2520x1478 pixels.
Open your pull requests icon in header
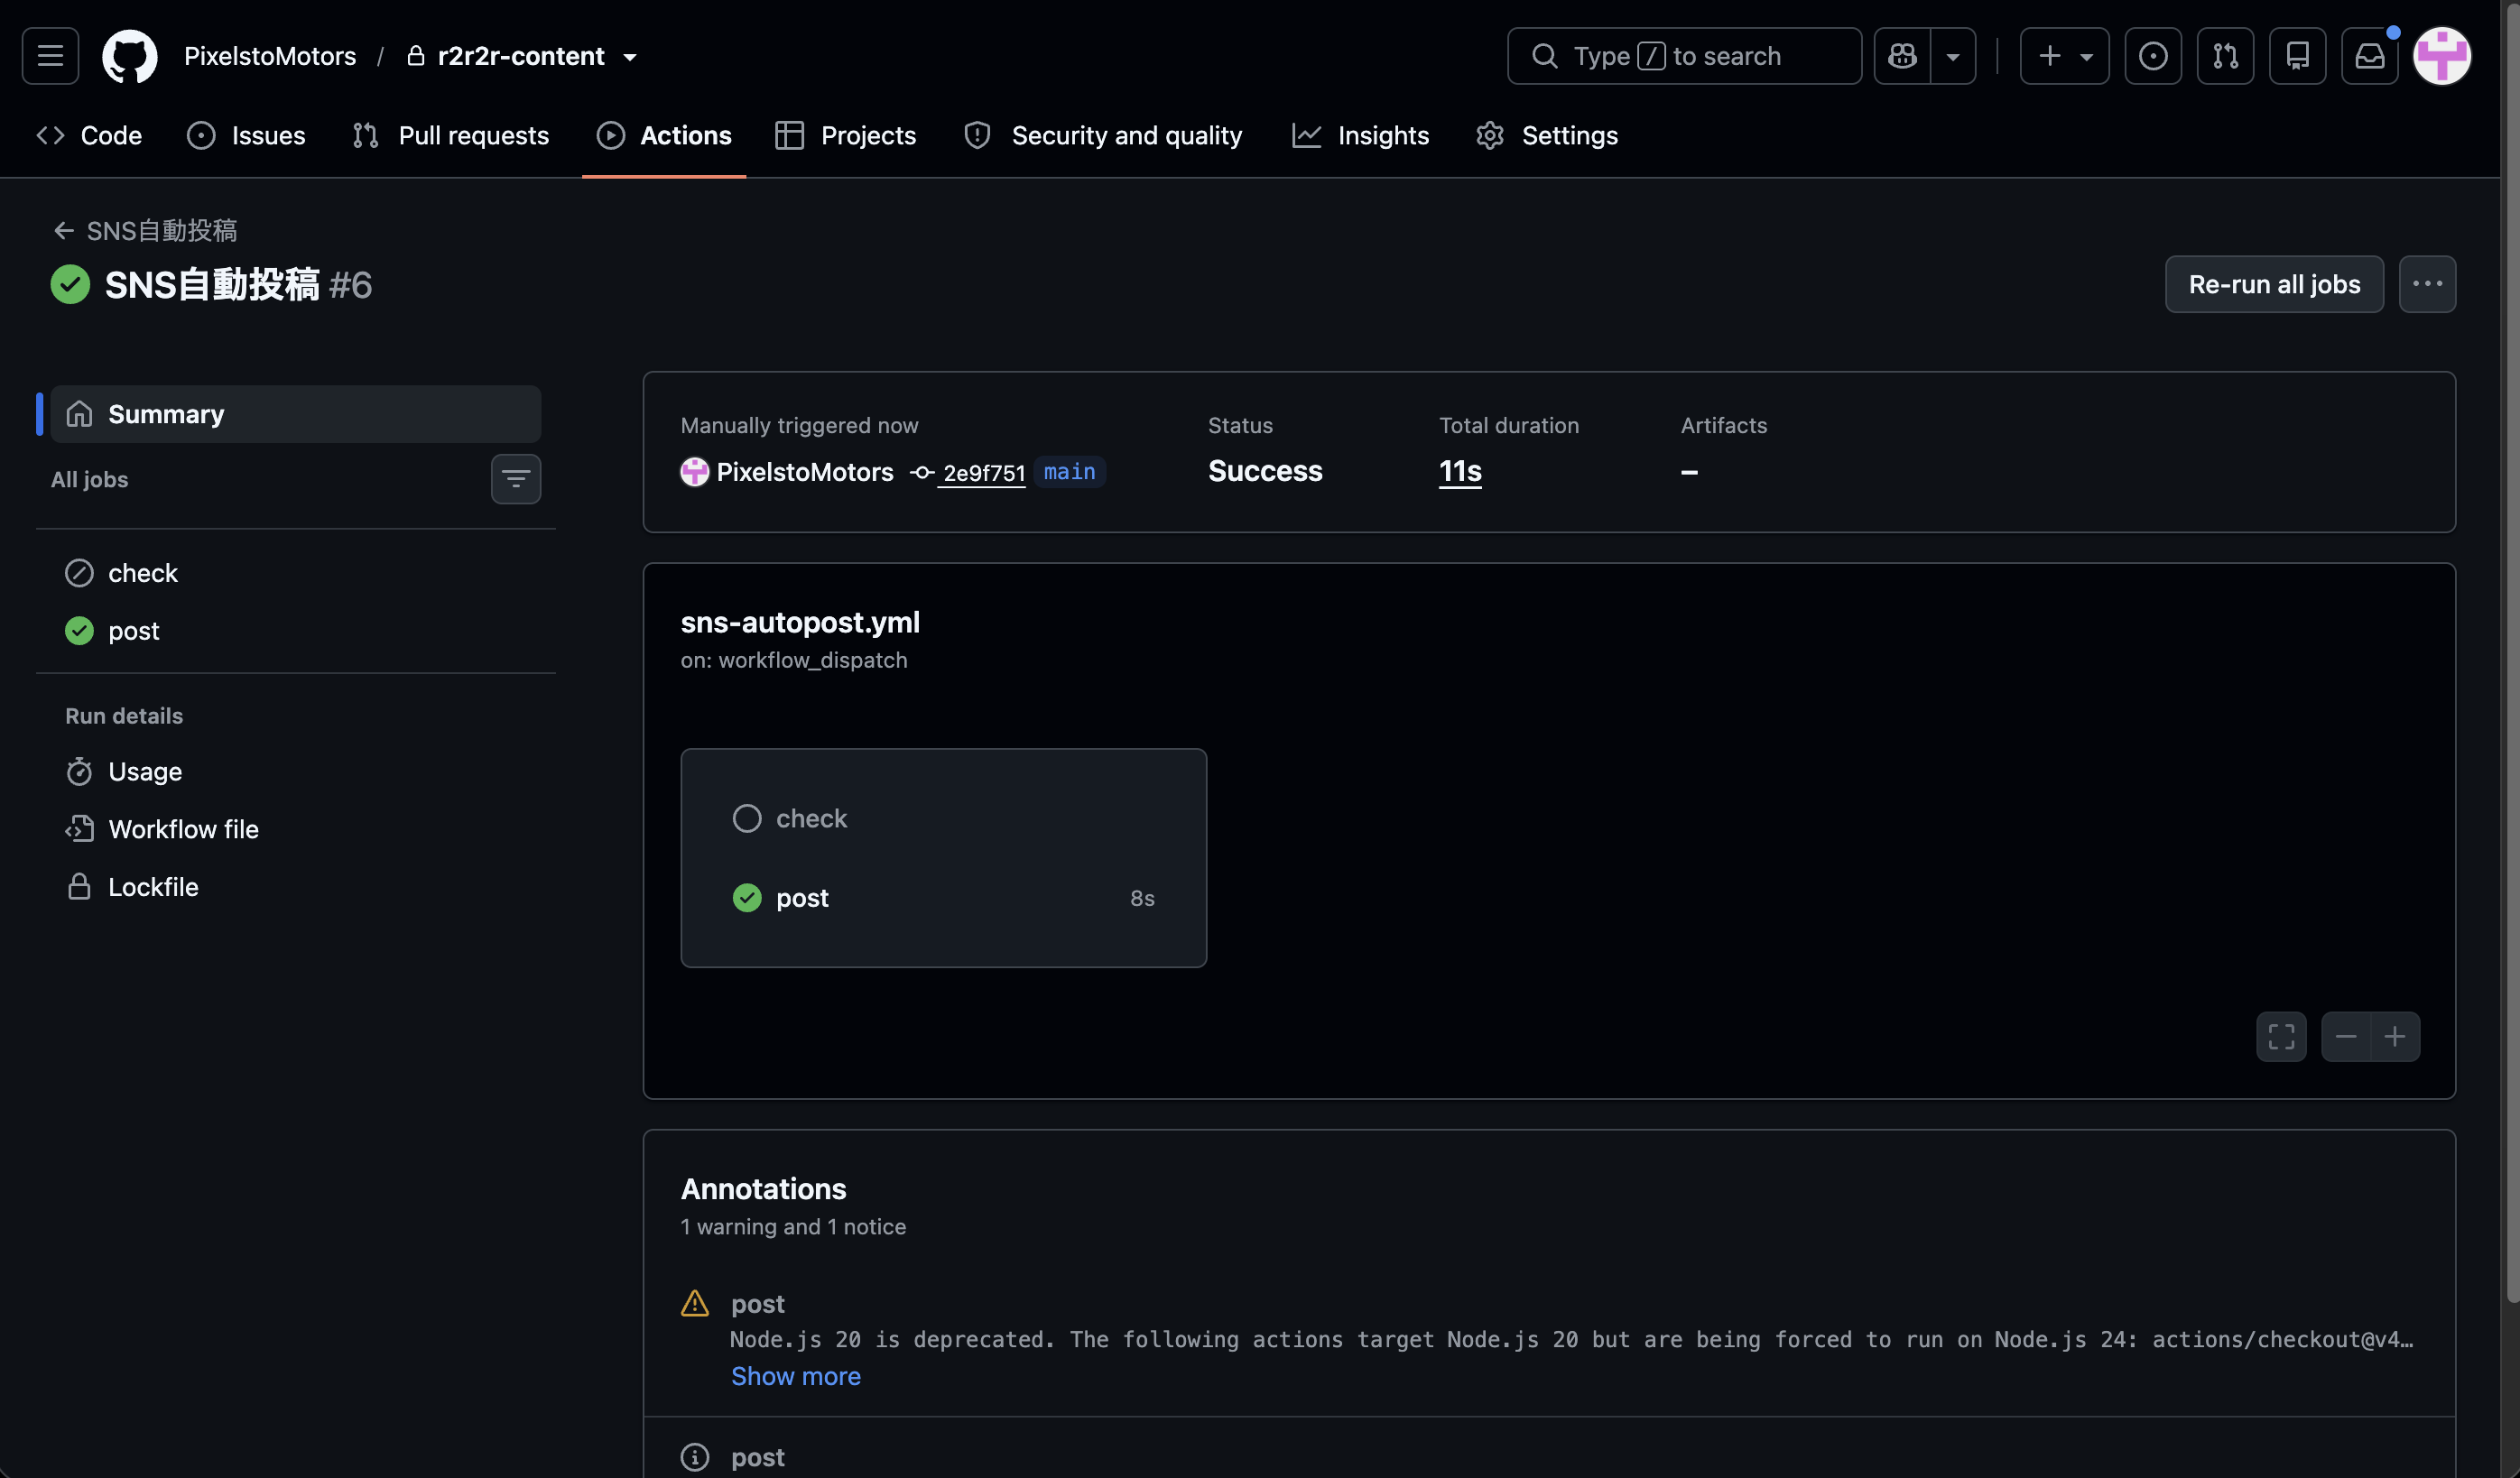point(2225,56)
